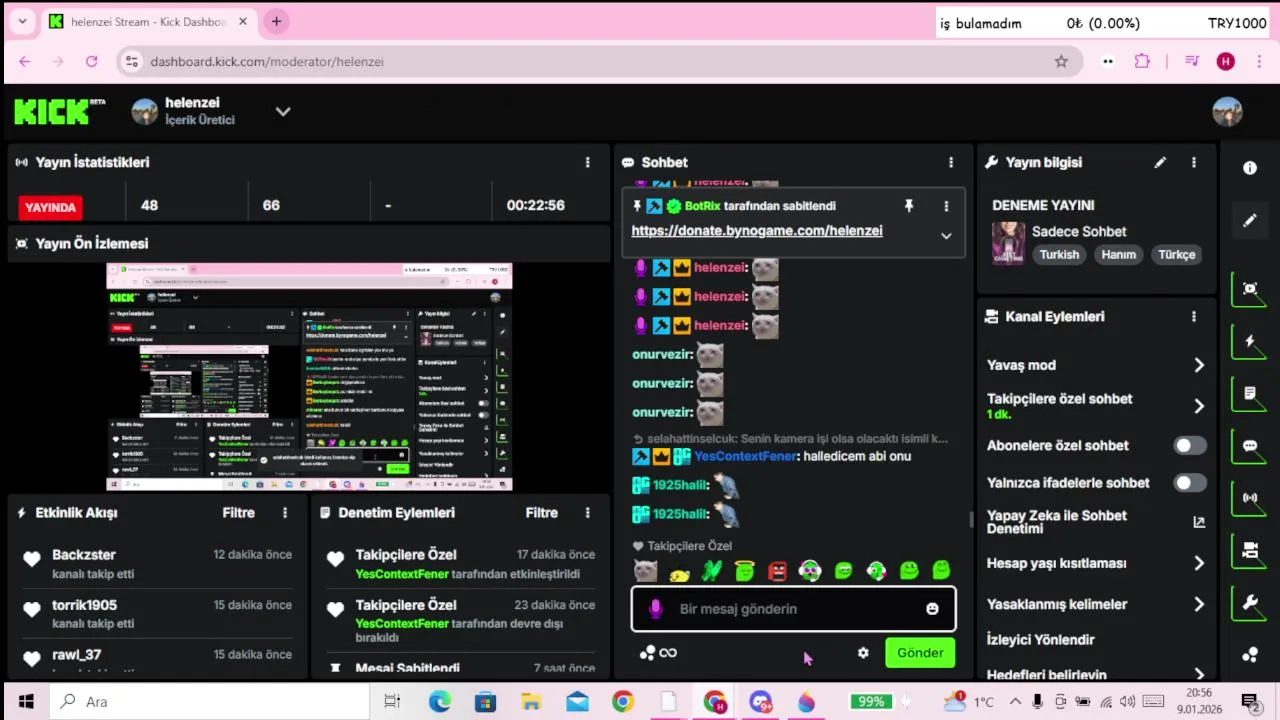This screenshot has width=1280, height=720.
Task: Open Denetim Eylemleri three-dot menu
Action: 588,512
